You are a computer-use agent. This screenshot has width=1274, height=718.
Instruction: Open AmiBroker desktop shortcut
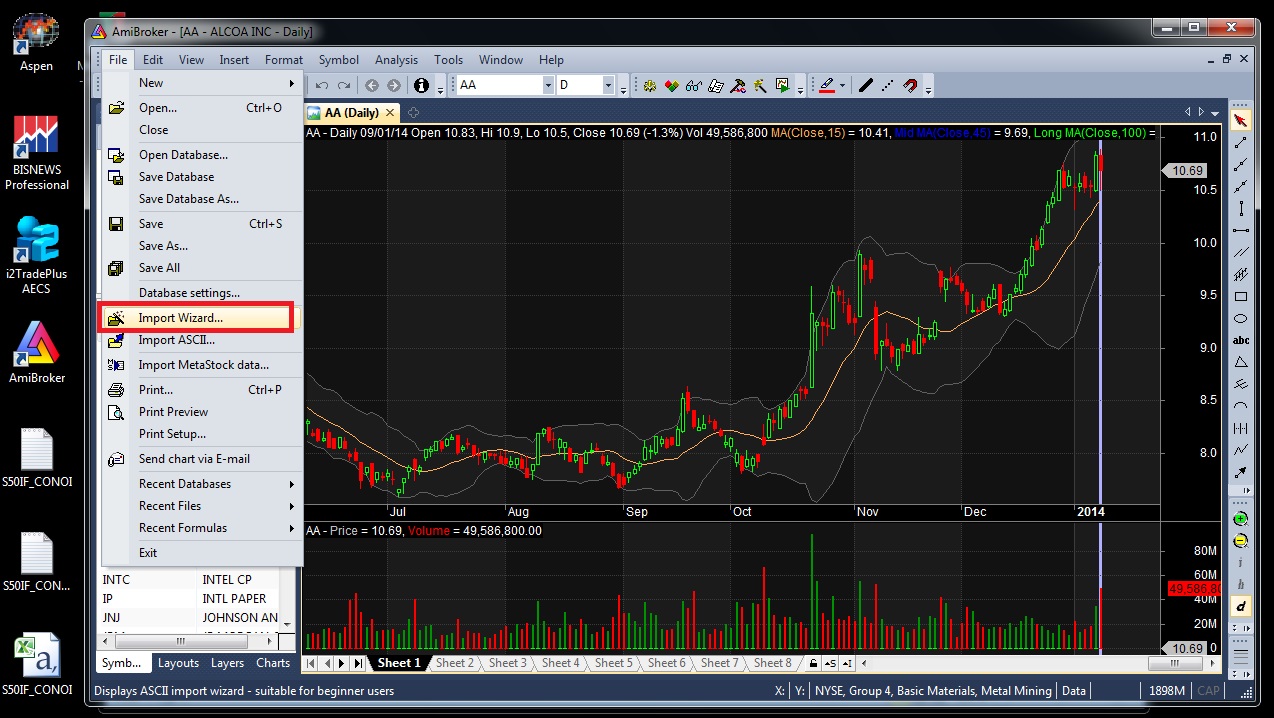coord(37,350)
